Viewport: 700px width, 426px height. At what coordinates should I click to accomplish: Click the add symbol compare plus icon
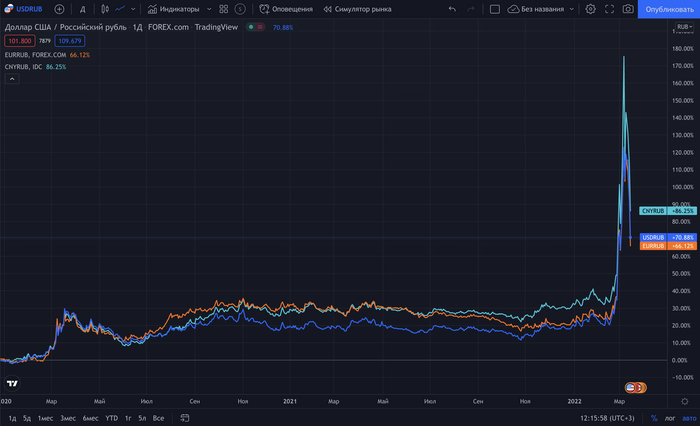click(x=59, y=9)
